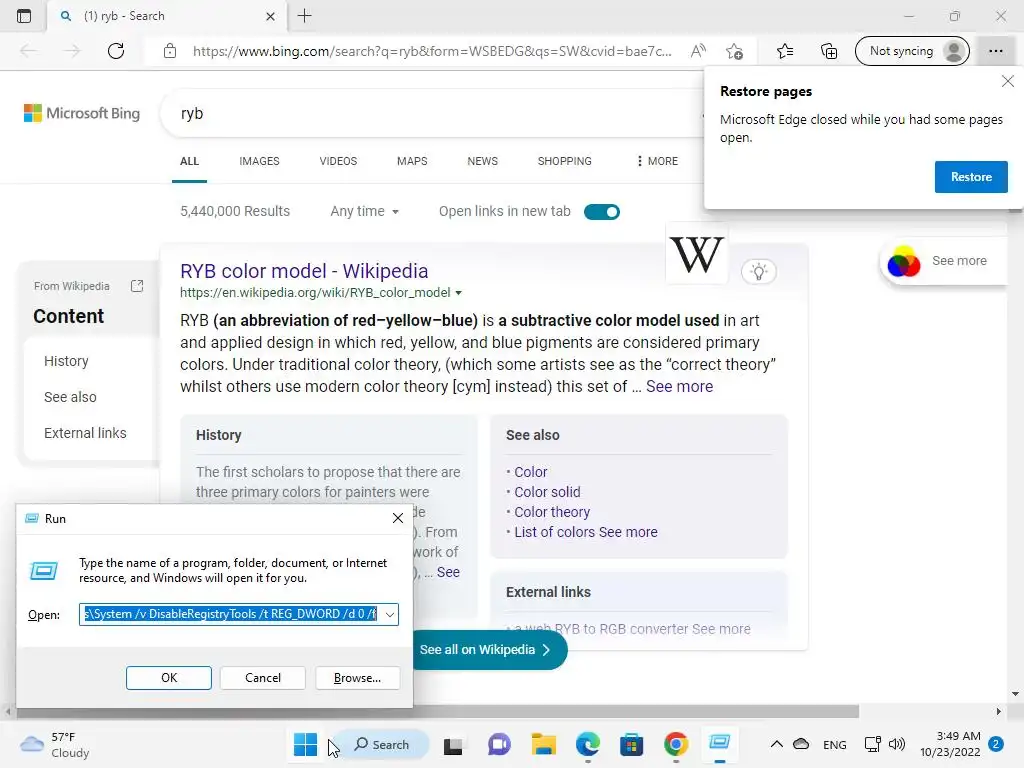Viewport: 1024px width, 768px height.
Task: Open RYB color model - Wikipedia link
Action: point(304,271)
